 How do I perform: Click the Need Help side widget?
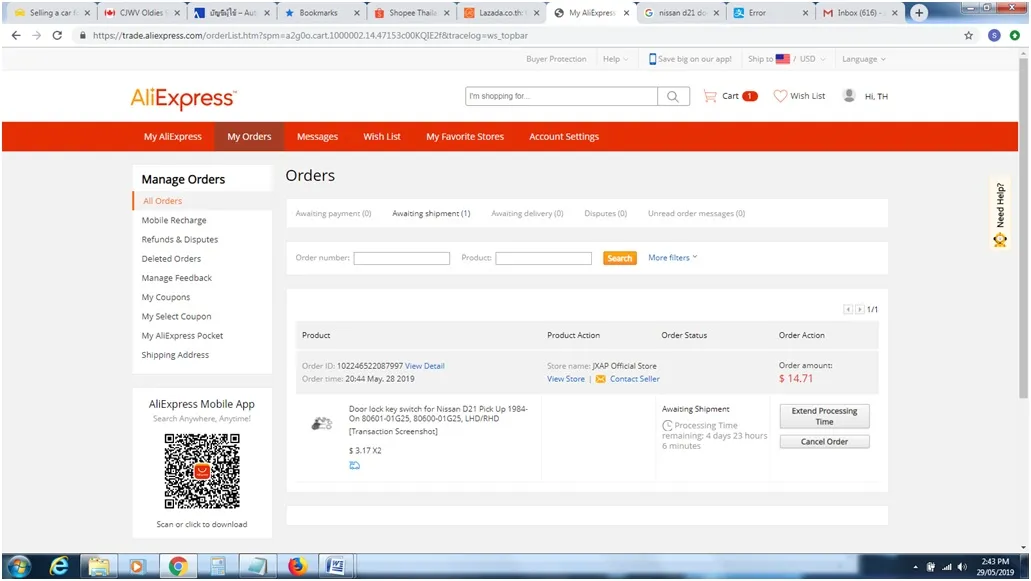pos(999,214)
